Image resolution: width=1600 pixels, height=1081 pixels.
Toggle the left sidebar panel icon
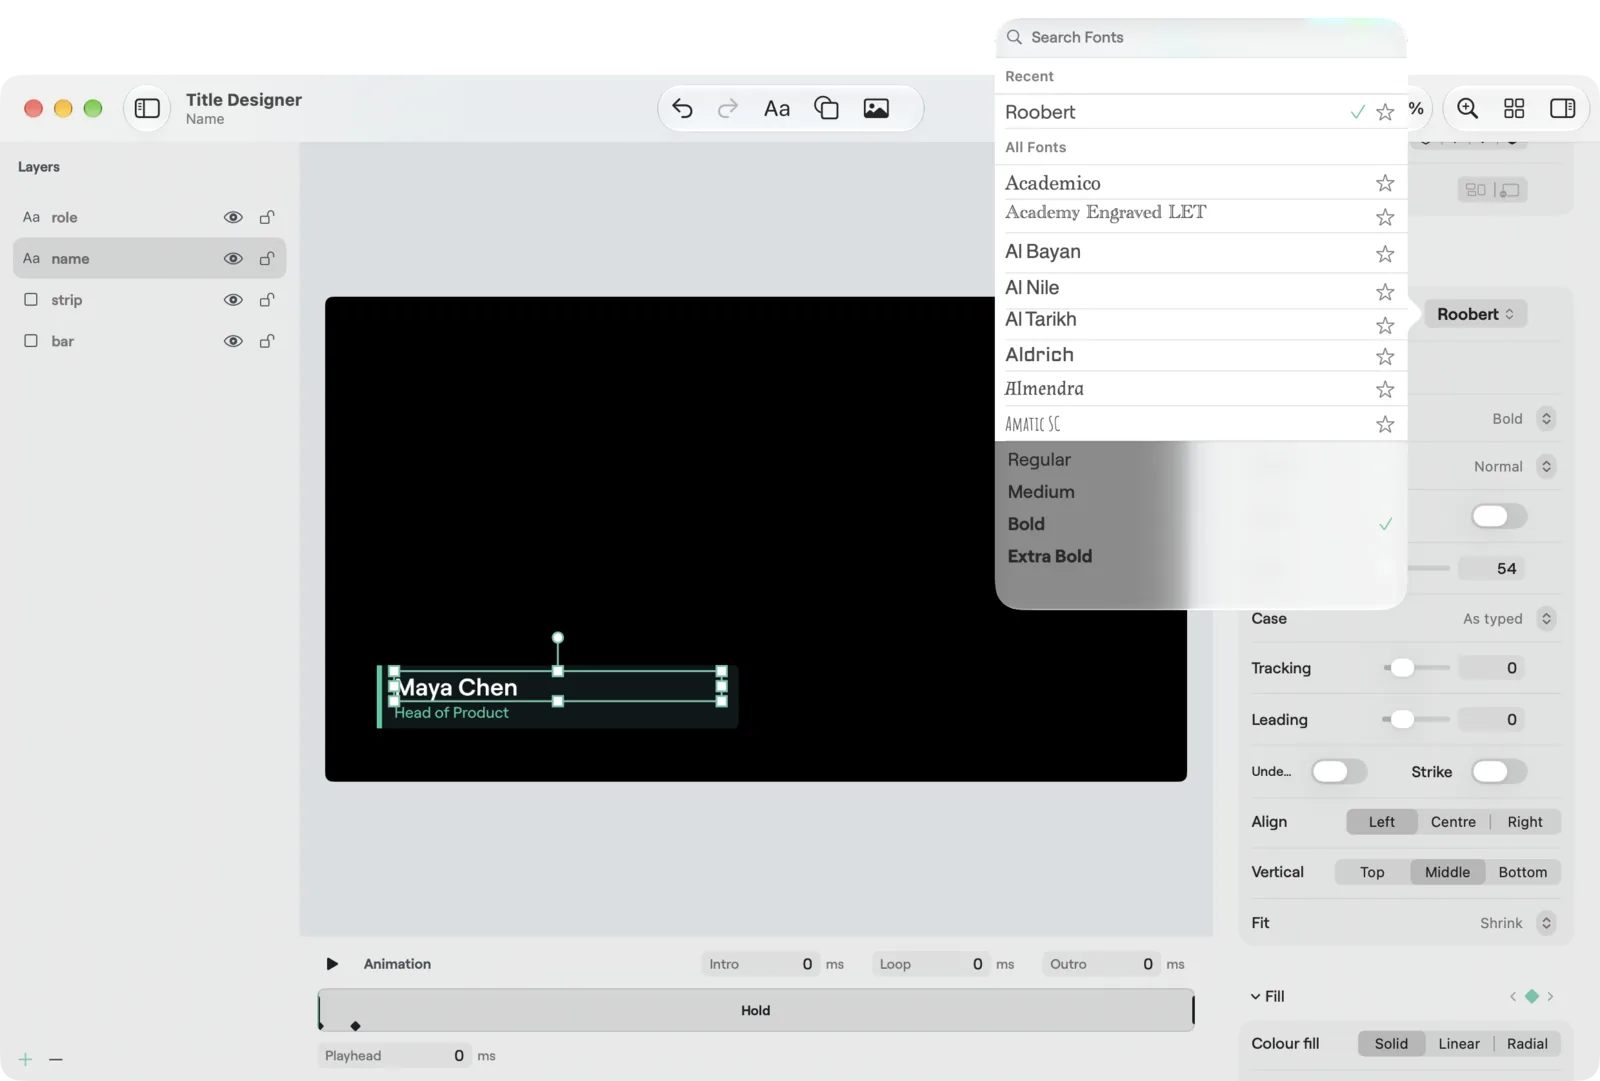pyautogui.click(x=147, y=108)
